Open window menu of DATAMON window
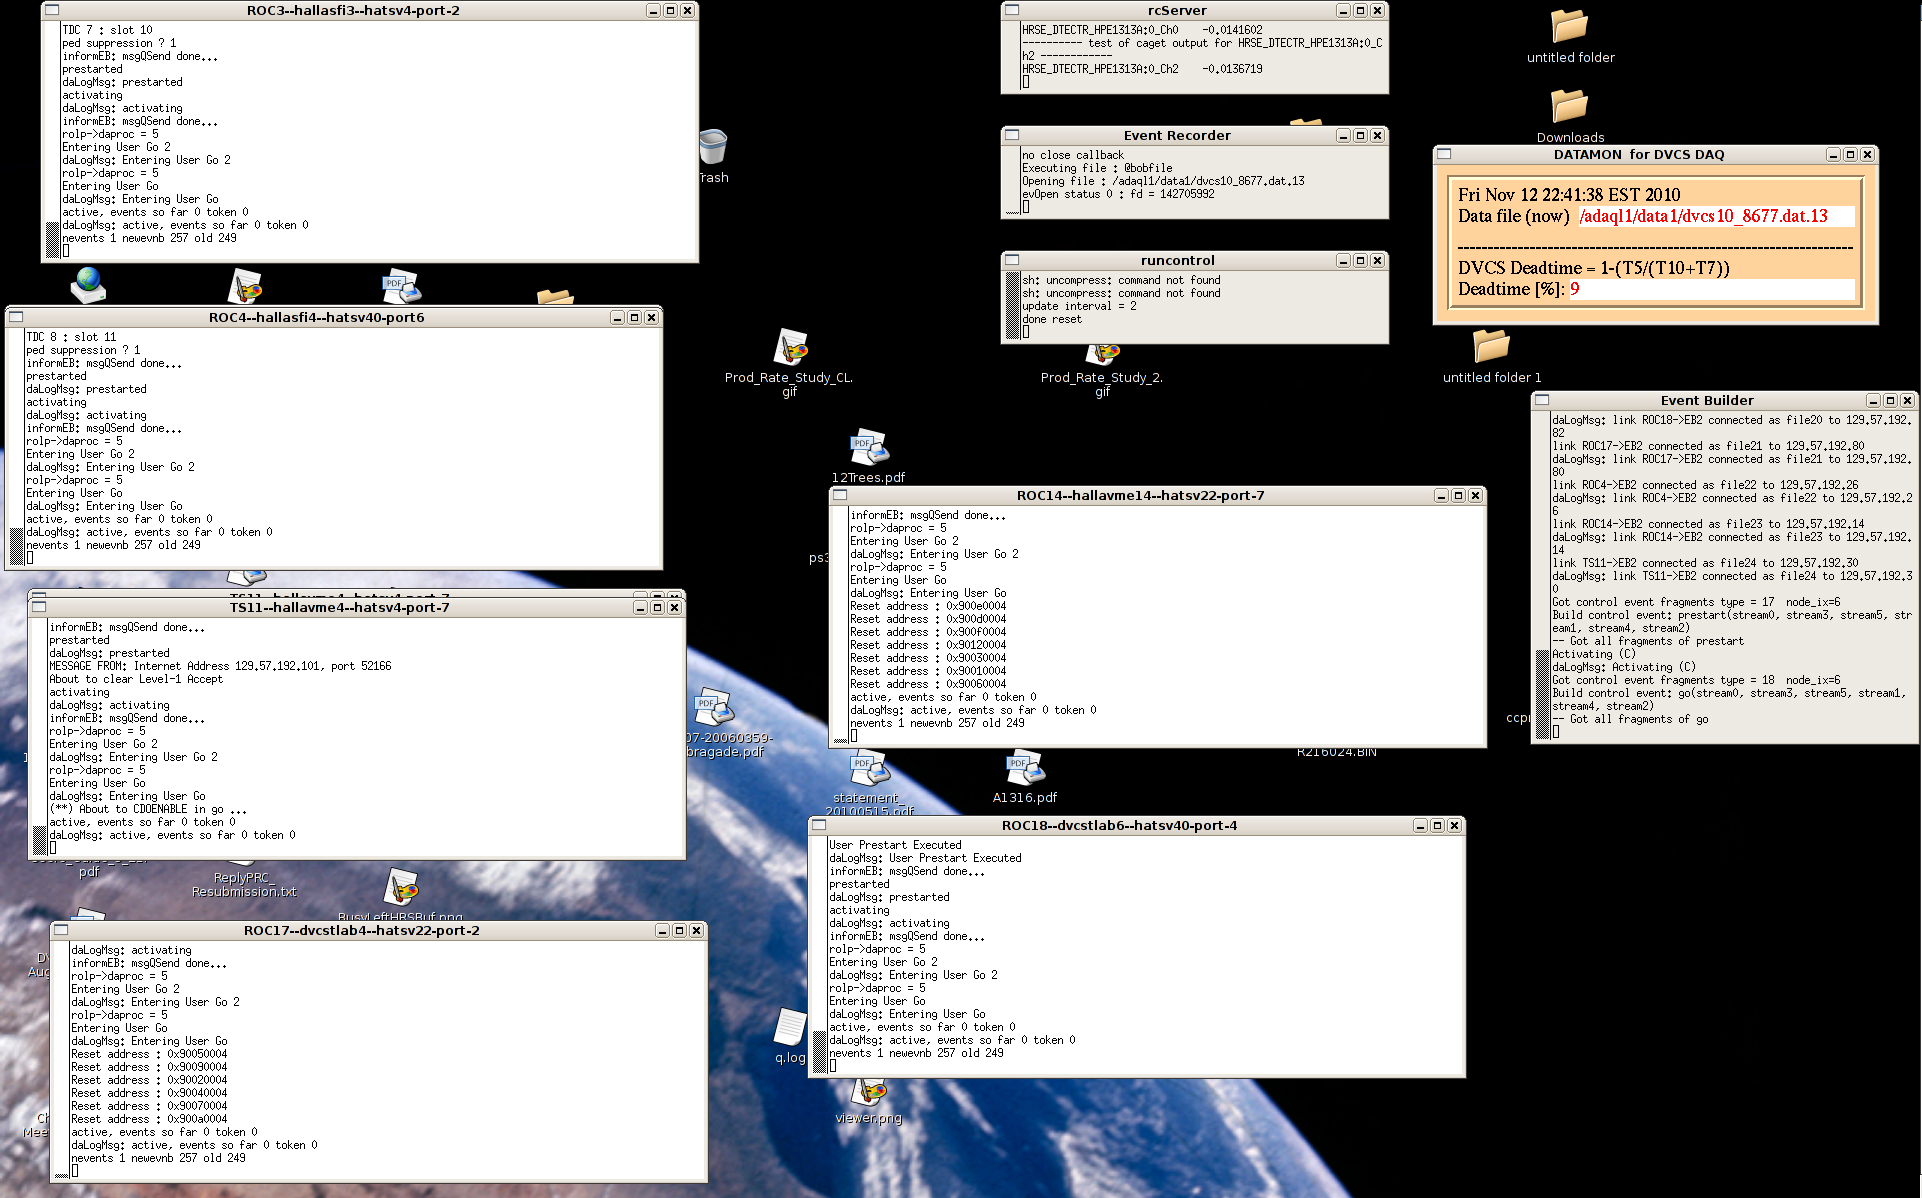Viewport: 1922px width, 1198px height. (1444, 154)
